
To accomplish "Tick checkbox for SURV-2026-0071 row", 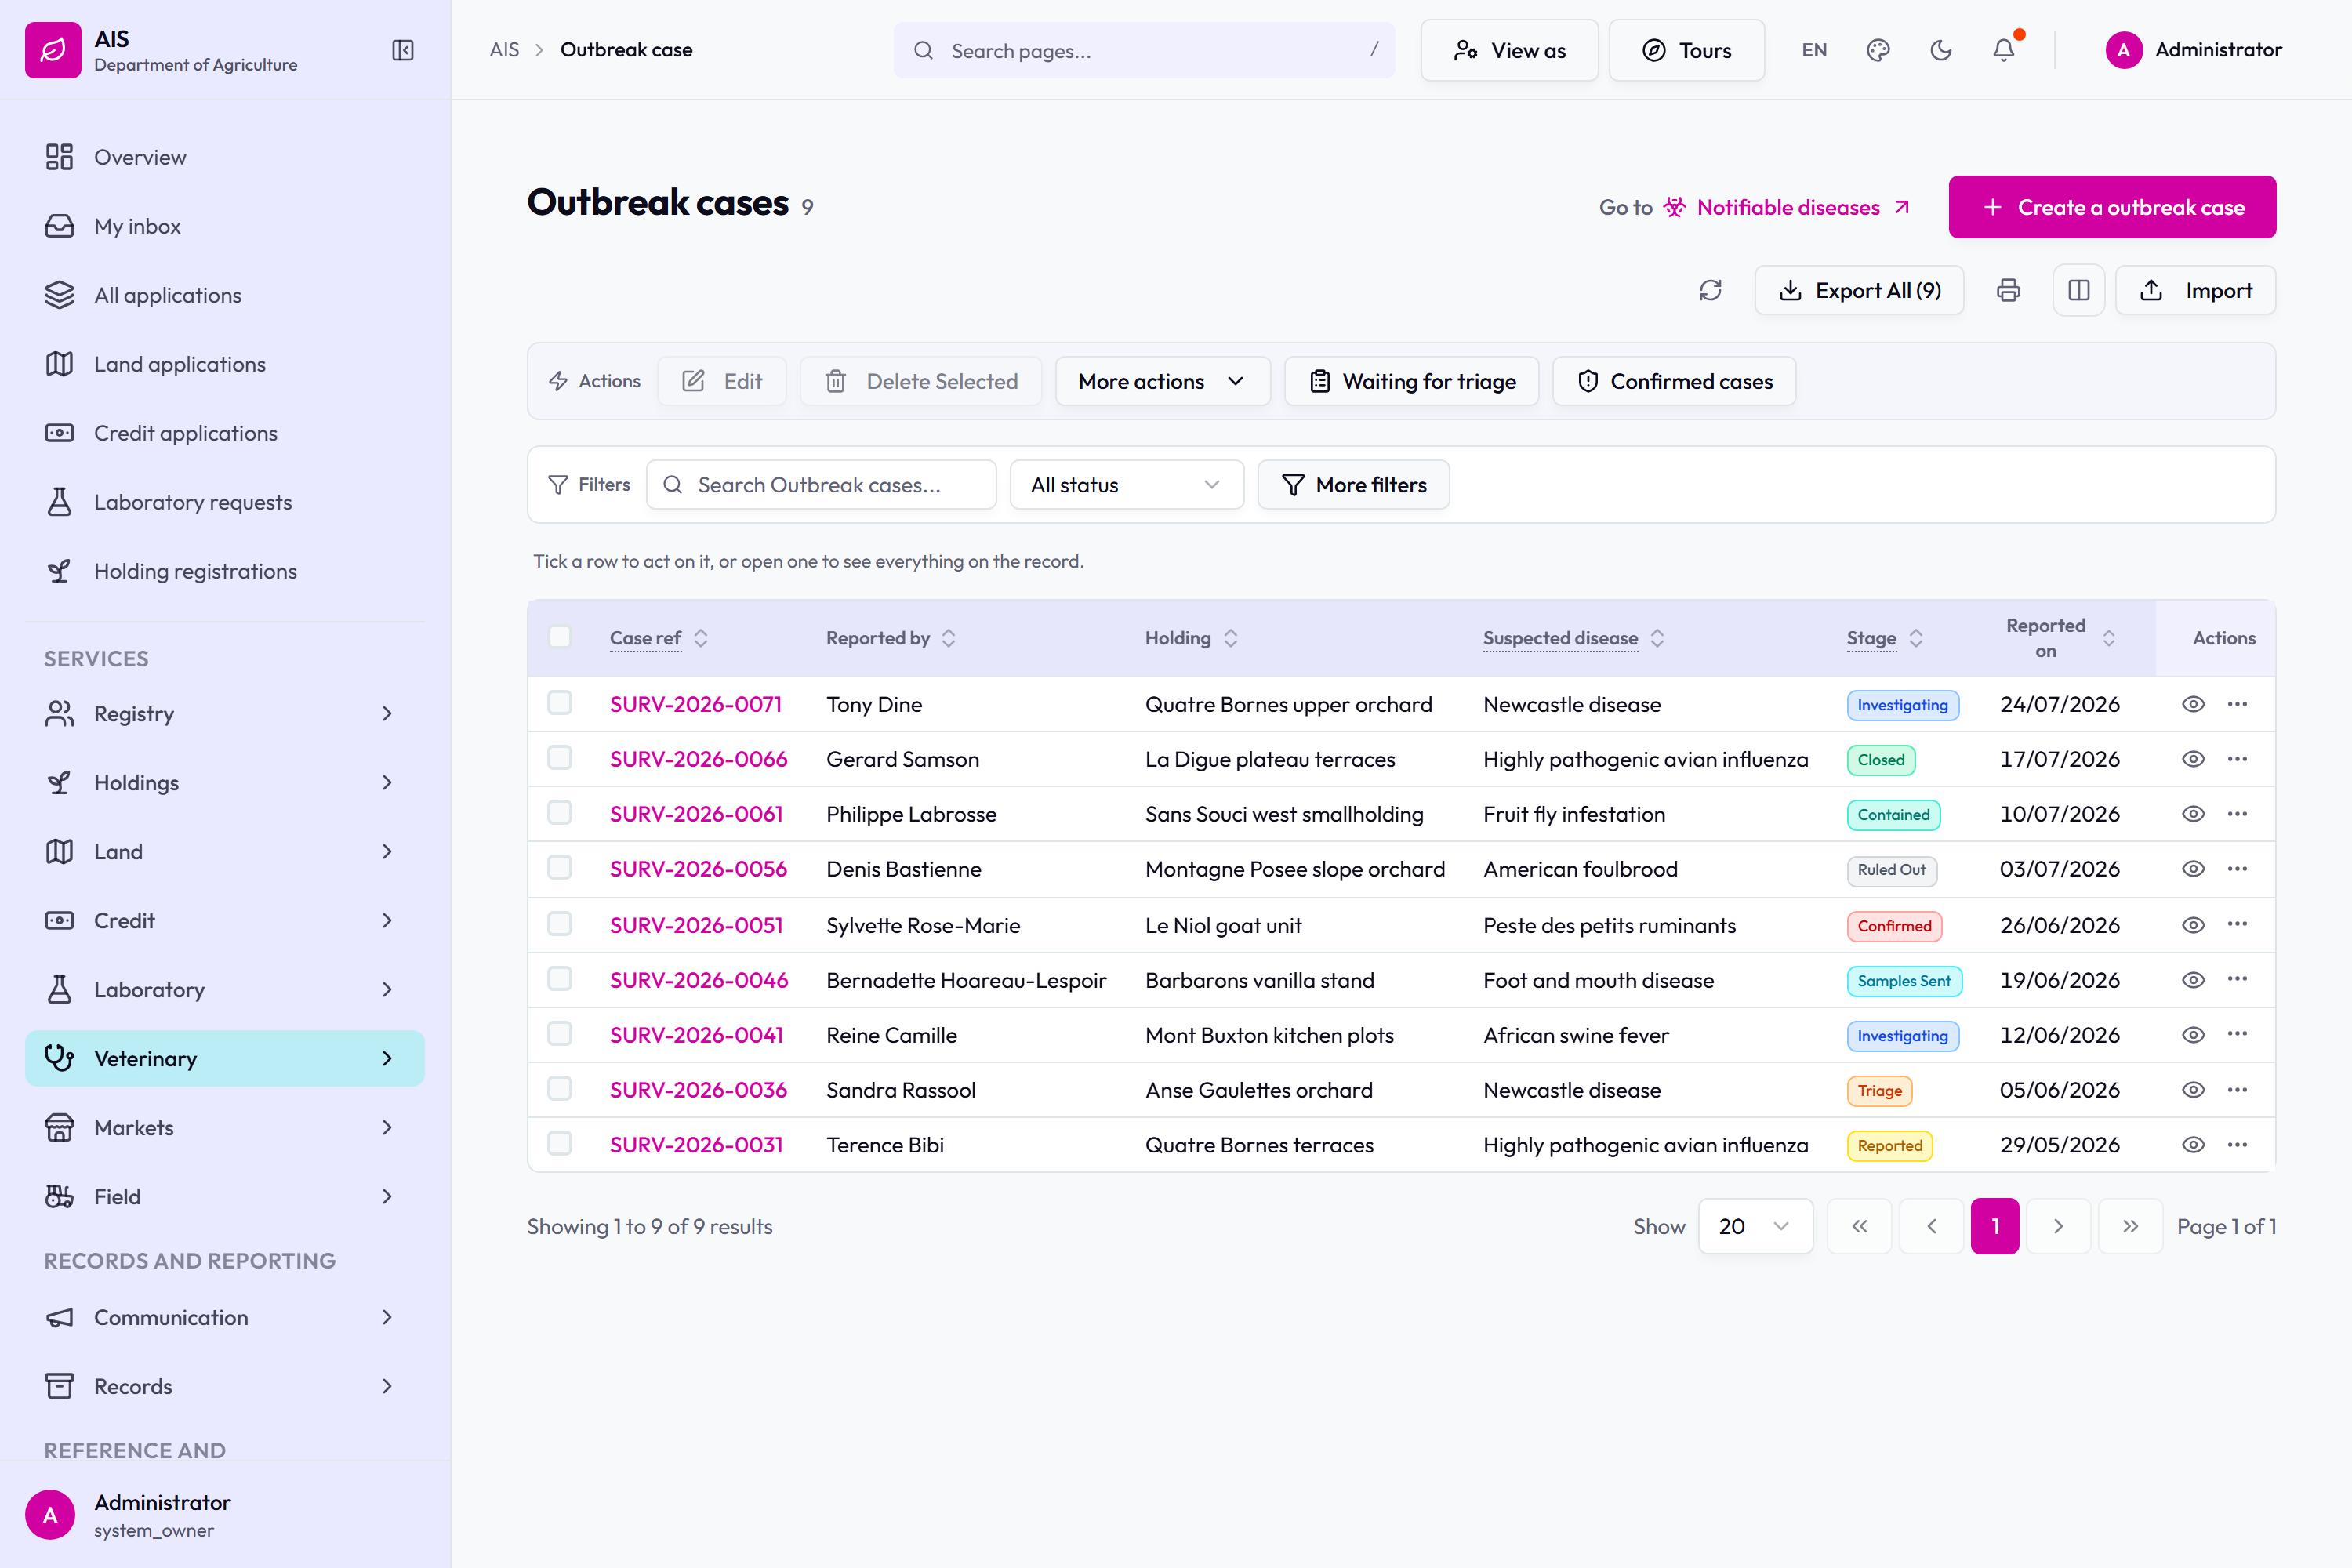I will (560, 703).
